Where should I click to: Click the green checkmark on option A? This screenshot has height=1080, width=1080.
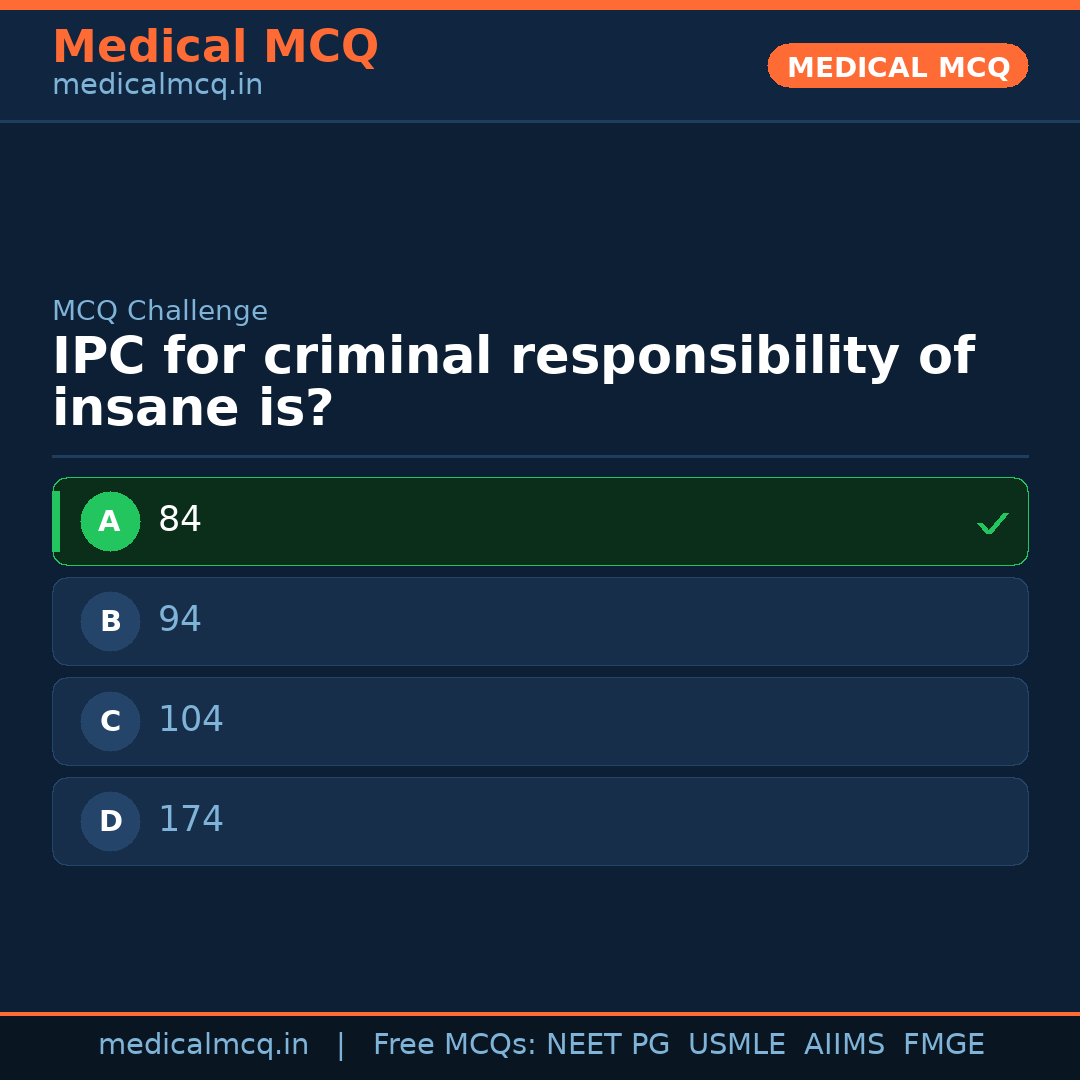pyautogui.click(x=992, y=523)
